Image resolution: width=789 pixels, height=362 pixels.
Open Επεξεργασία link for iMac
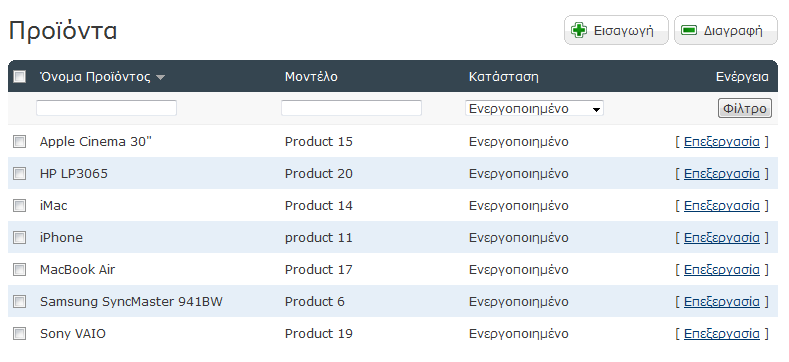pos(722,205)
